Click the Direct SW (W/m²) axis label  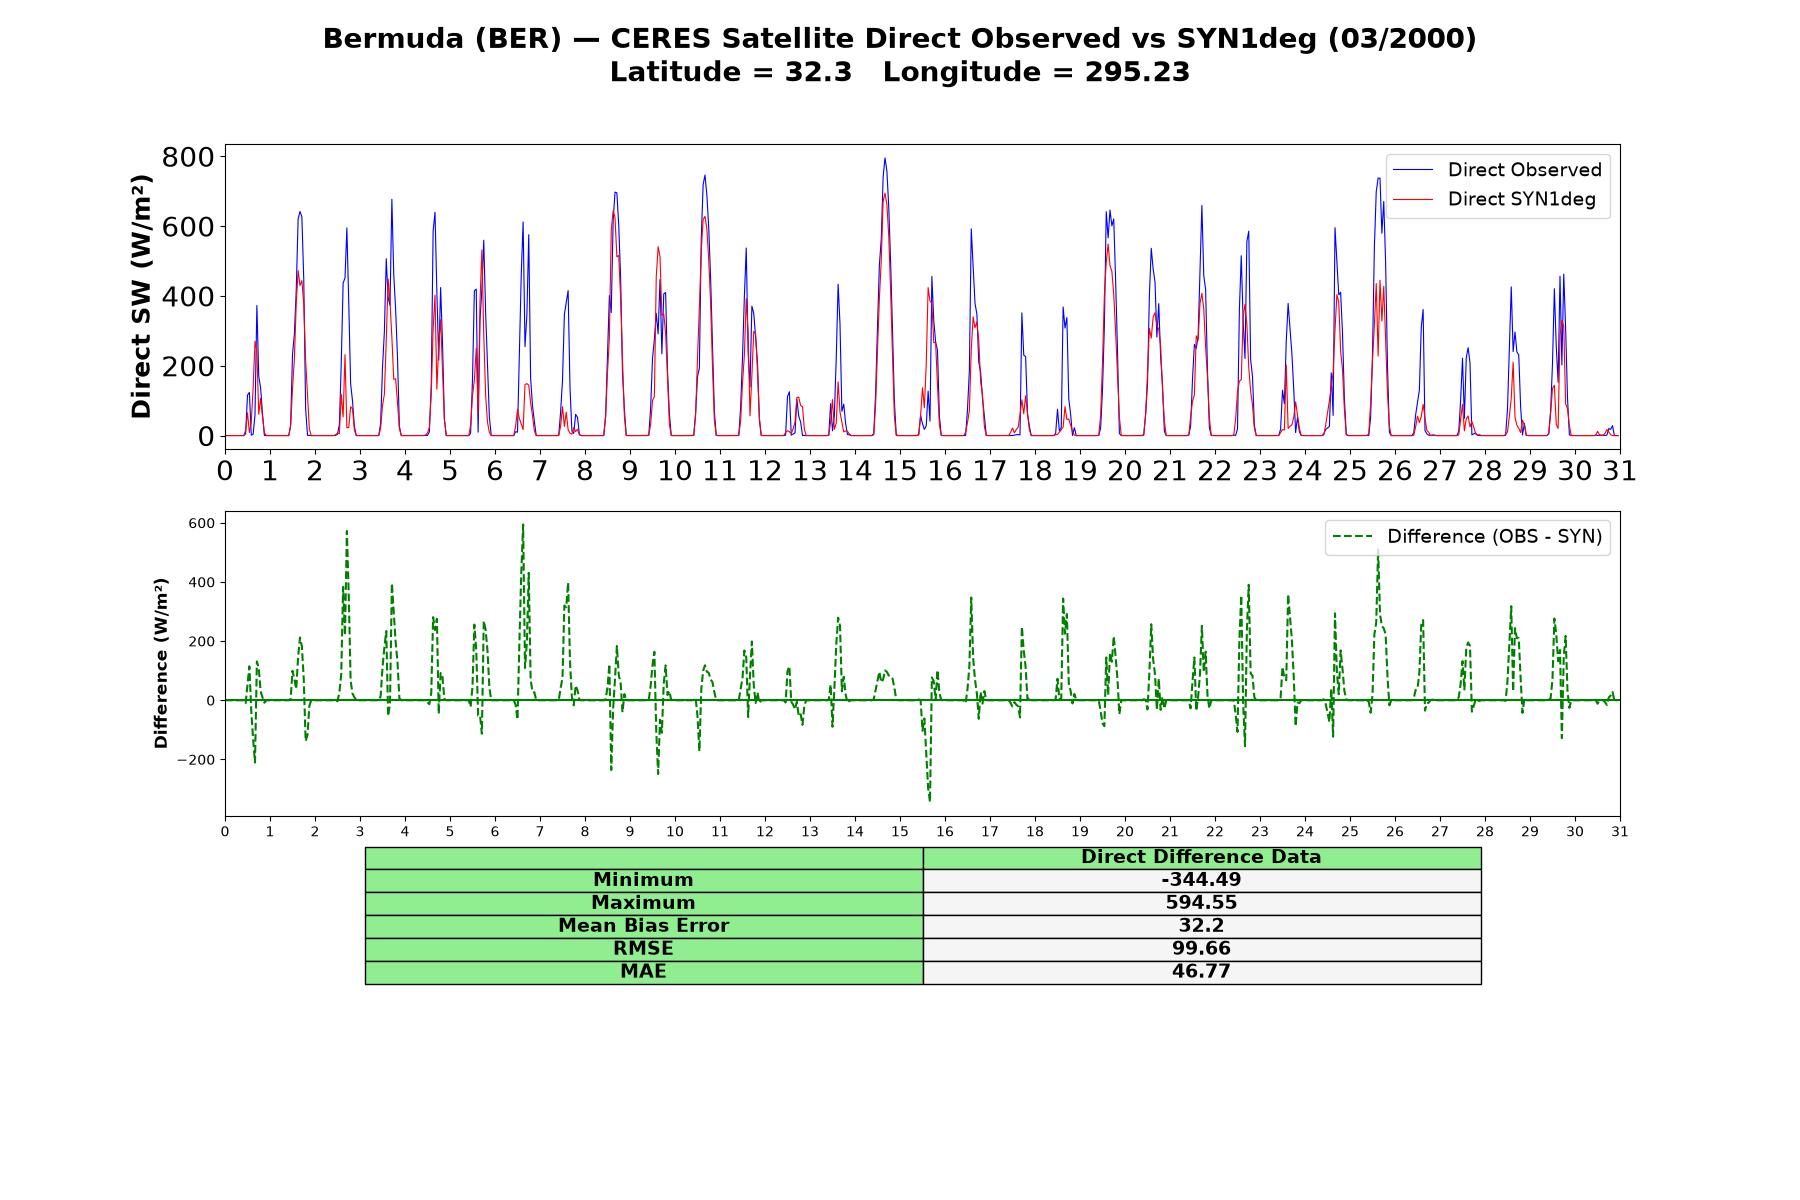[x=142, y=296]
